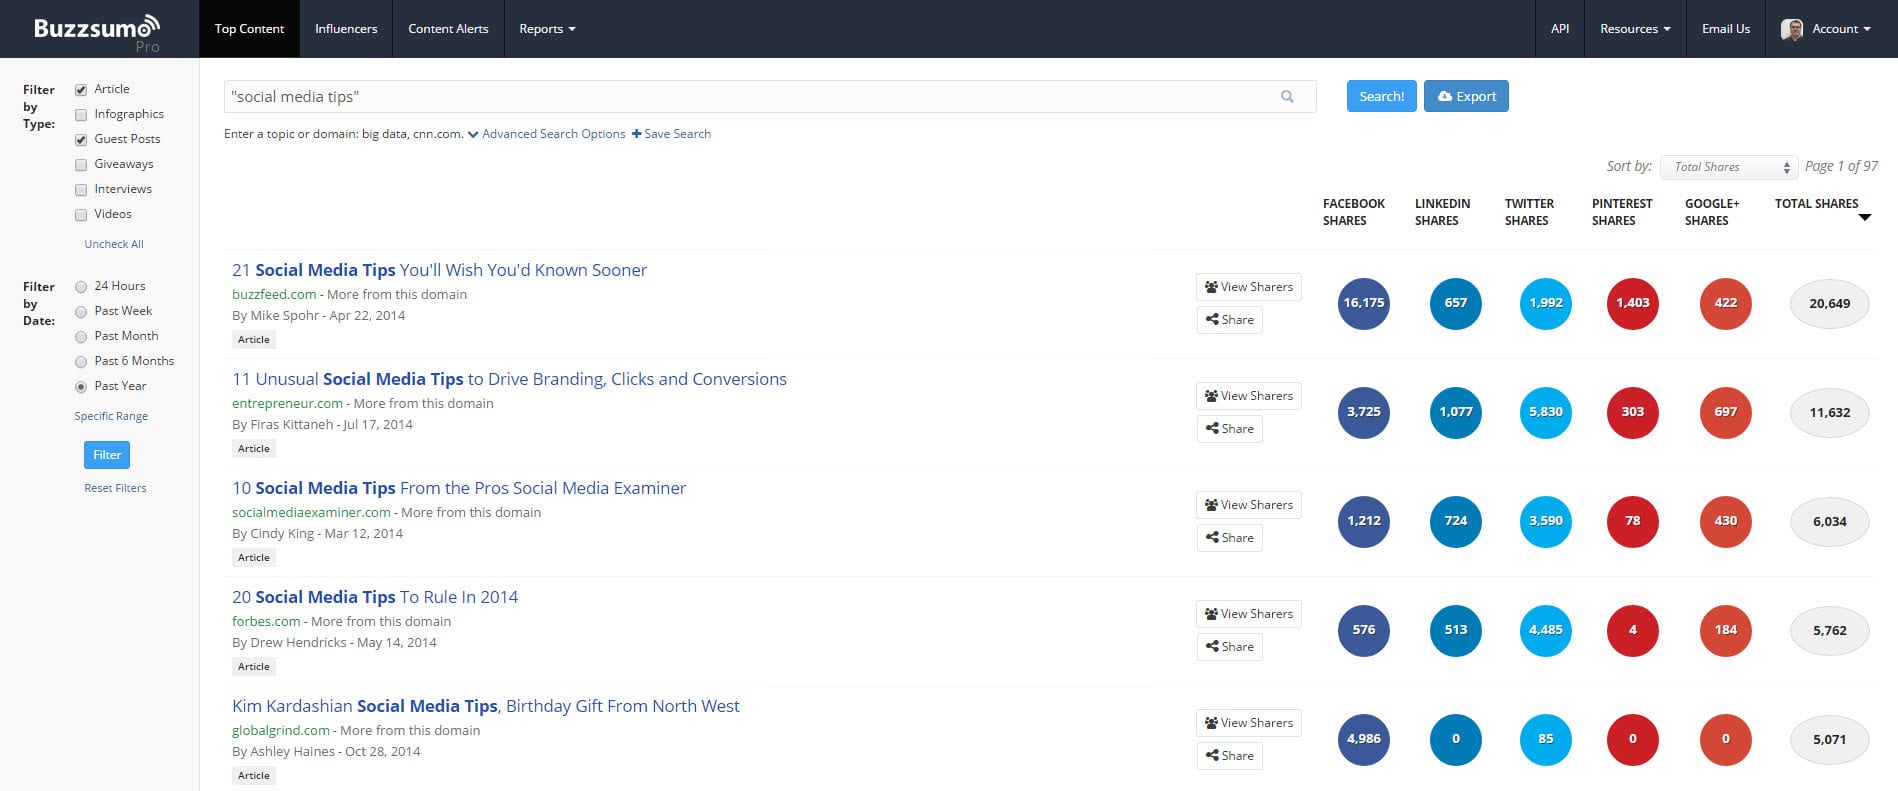
Task: Open the Content Alerts tab
Action: coord(448,29)
